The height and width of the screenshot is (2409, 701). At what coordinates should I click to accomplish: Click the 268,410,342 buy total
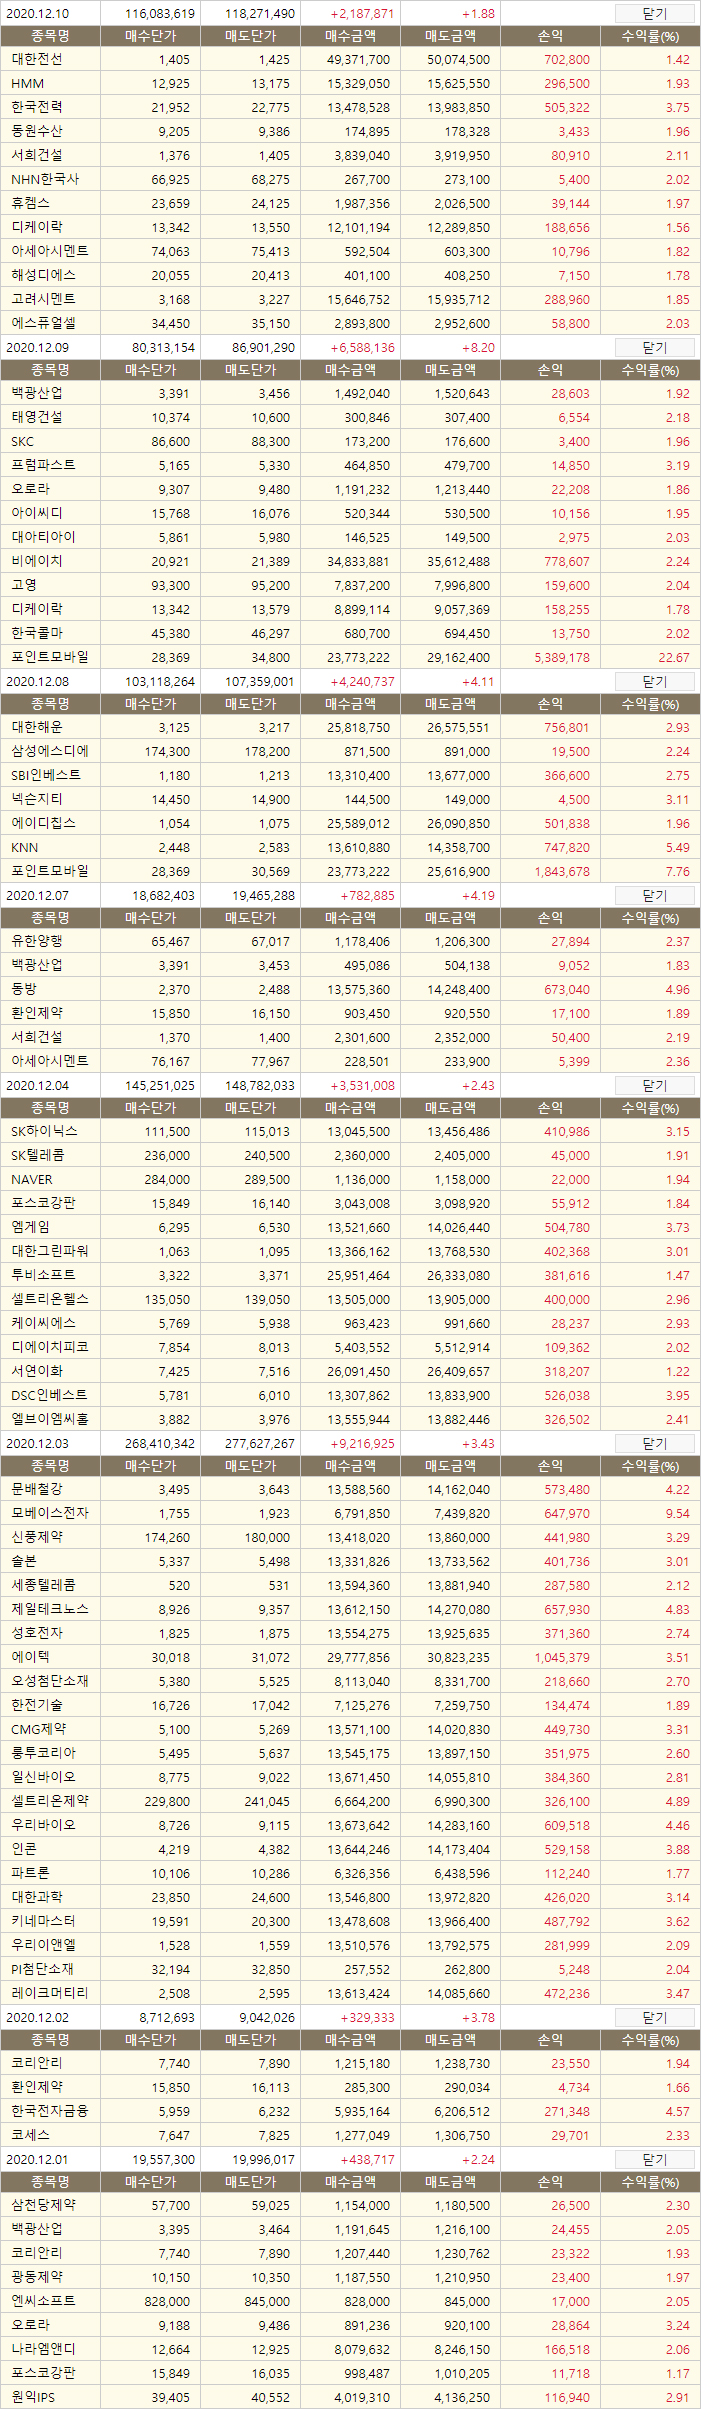click(x=160, y=1444)
